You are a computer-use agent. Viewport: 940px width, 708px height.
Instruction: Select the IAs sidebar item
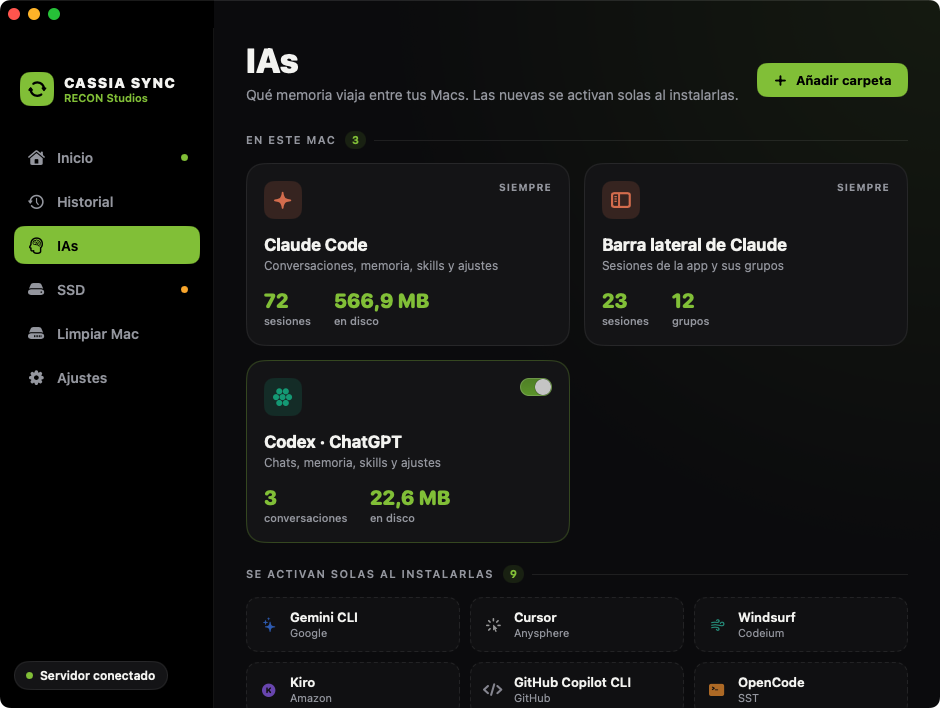[107, 245]
